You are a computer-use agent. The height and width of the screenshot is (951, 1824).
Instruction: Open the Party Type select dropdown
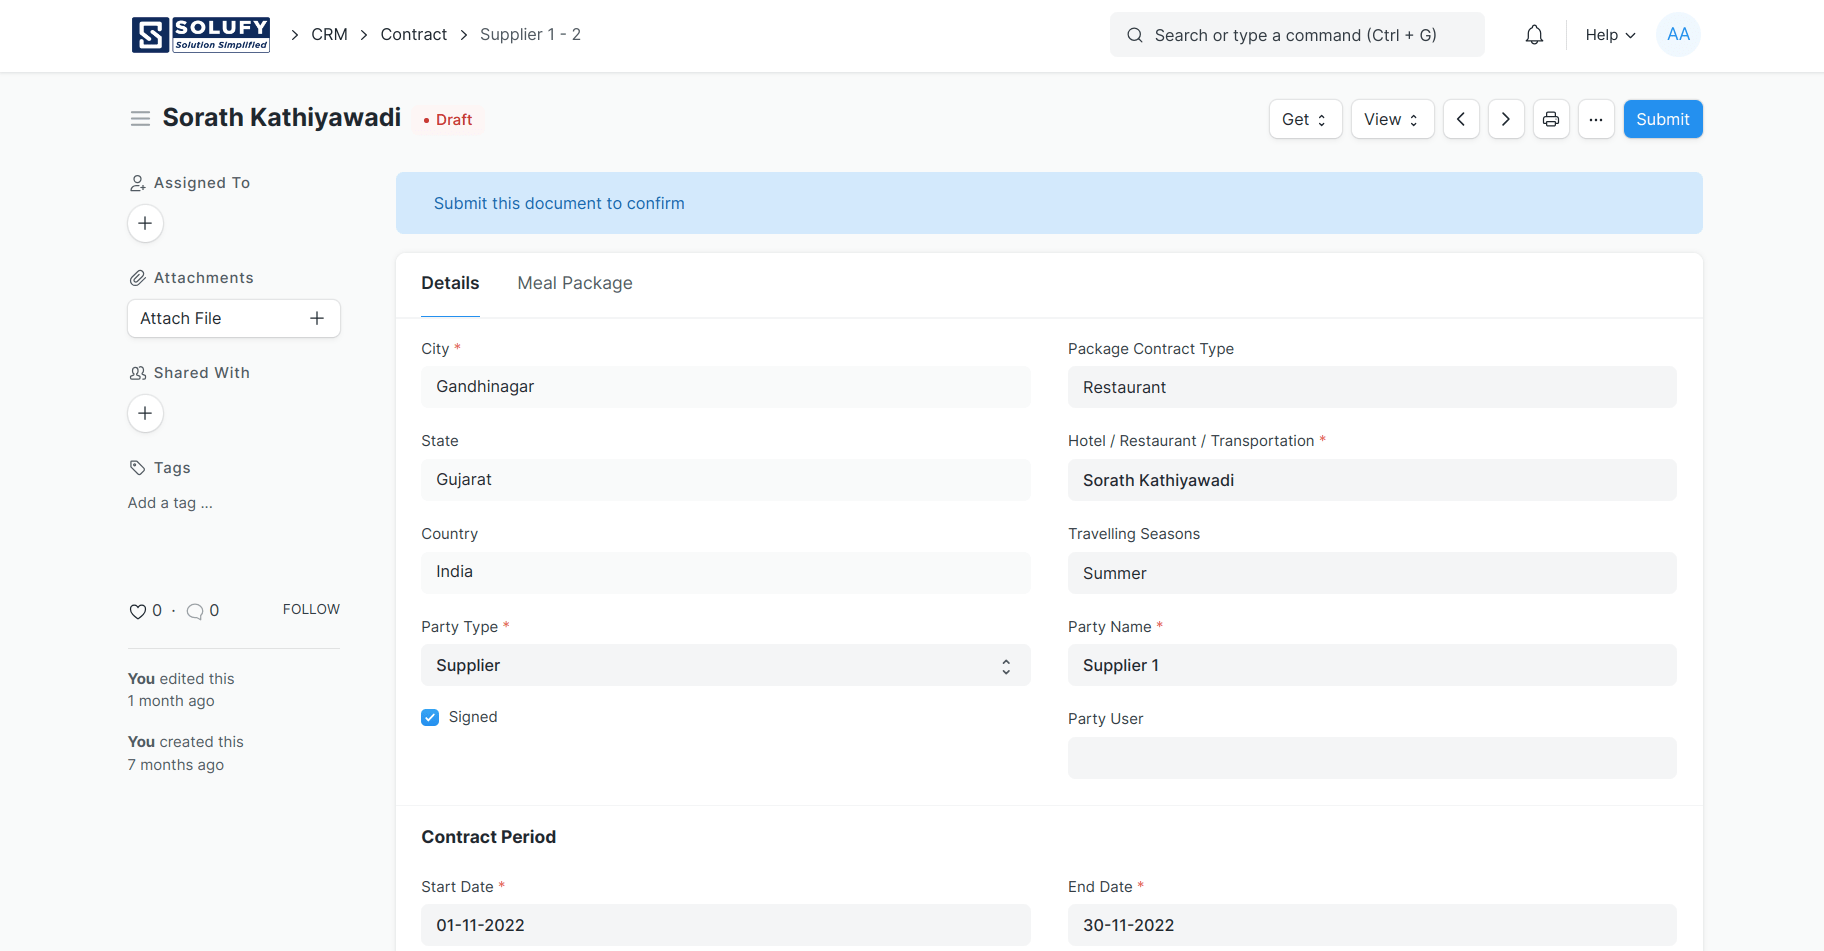725,665
